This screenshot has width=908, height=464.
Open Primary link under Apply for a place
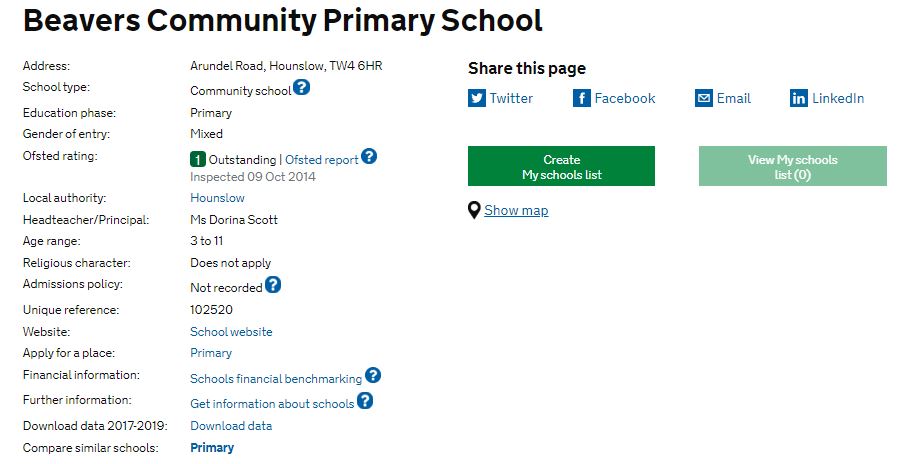coord(211,353)
